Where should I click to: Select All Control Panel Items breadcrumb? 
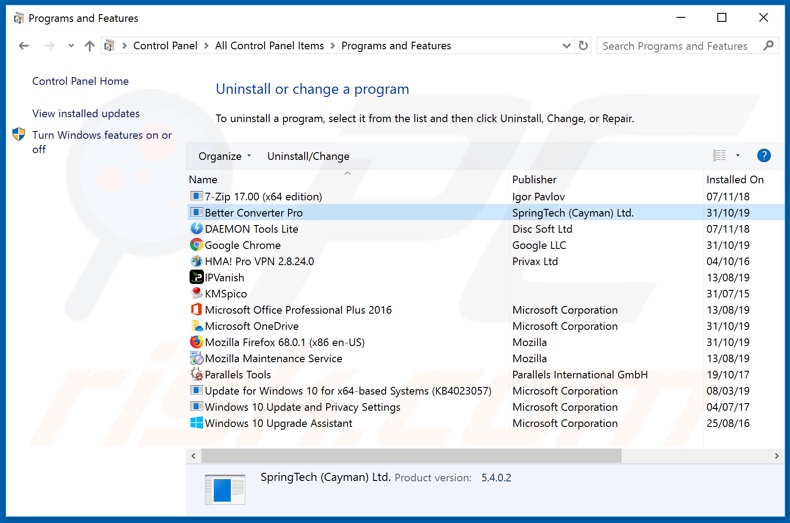(269, 46)
